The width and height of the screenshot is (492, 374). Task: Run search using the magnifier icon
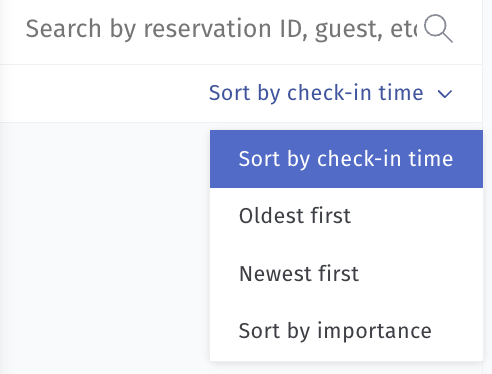(x=438, y=28)
